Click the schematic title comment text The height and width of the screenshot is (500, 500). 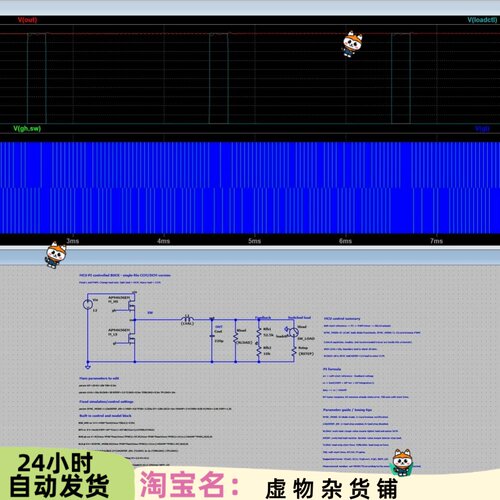point(125,275)
